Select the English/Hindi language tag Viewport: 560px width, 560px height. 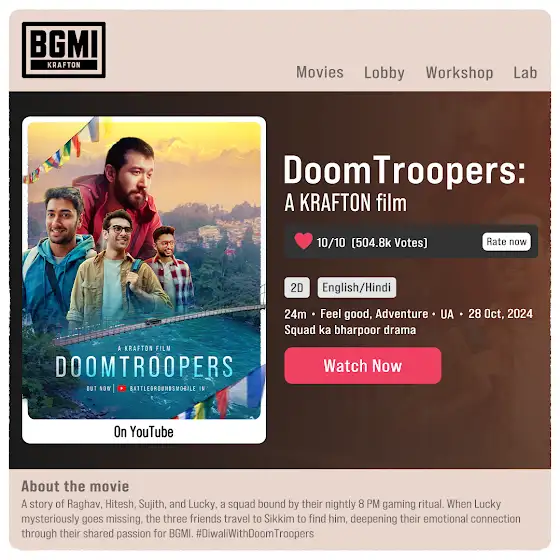tap(356, 288)
